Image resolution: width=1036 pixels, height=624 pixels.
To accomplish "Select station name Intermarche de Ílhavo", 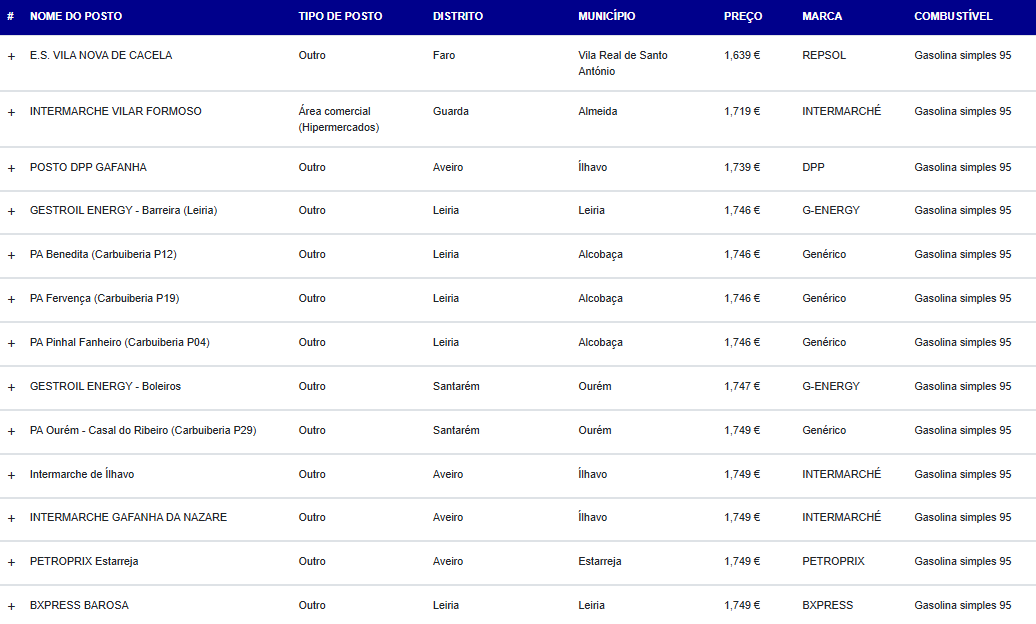I will click(x=82, y=475).
